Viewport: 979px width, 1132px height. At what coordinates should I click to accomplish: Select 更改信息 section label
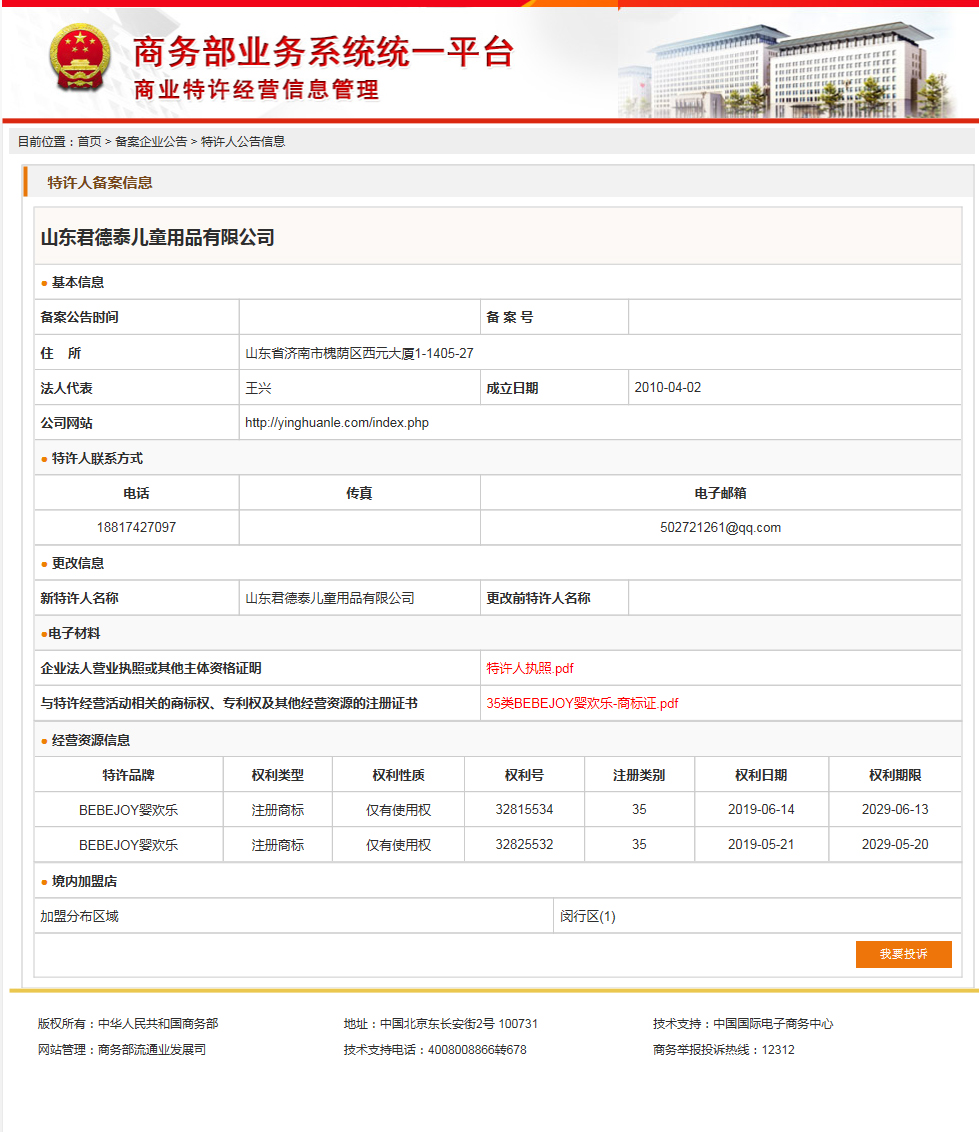click(78, 563)
